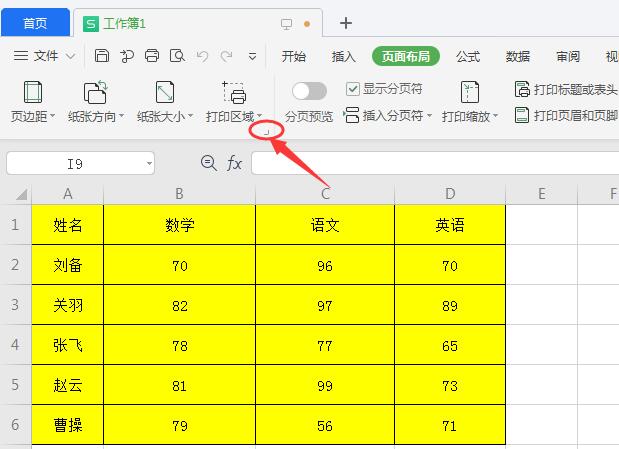
Task: Uncheck the 显示分页符 checkbox
Action: (353, 89)
